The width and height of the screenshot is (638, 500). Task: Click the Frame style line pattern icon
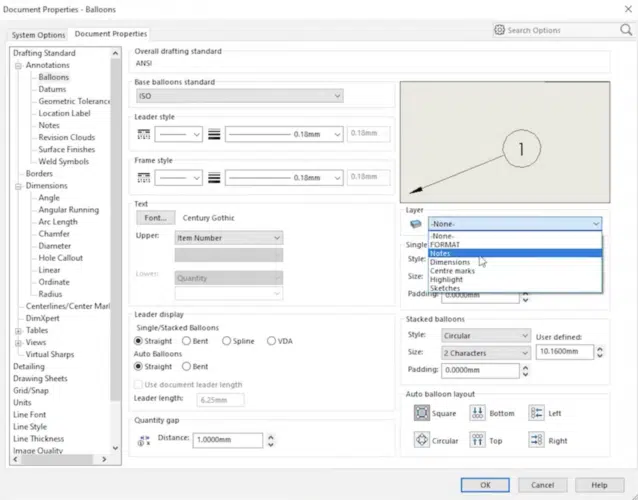[x=144, y=178]
